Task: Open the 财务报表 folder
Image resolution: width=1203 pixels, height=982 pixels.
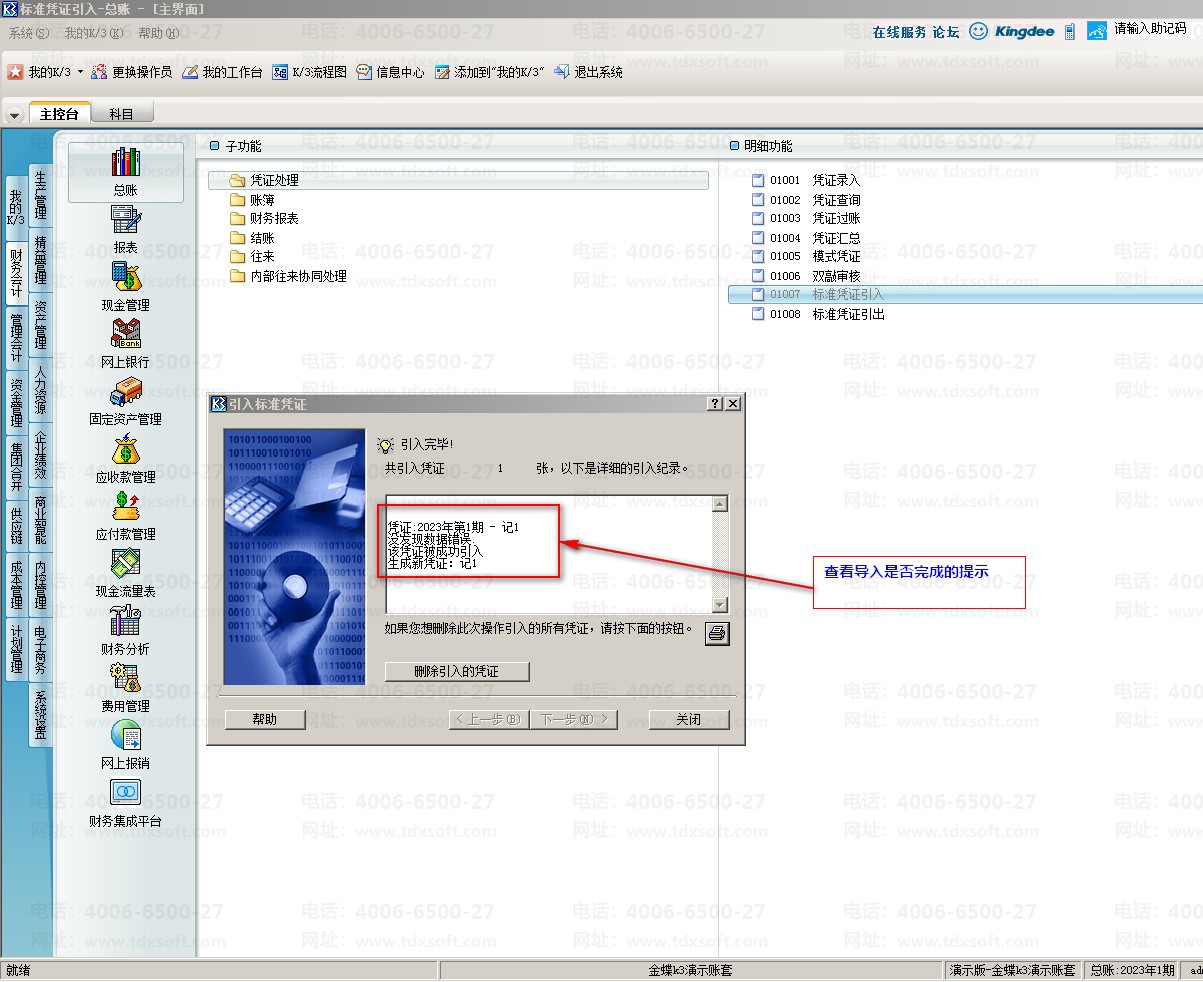Action: pos(273,218)
